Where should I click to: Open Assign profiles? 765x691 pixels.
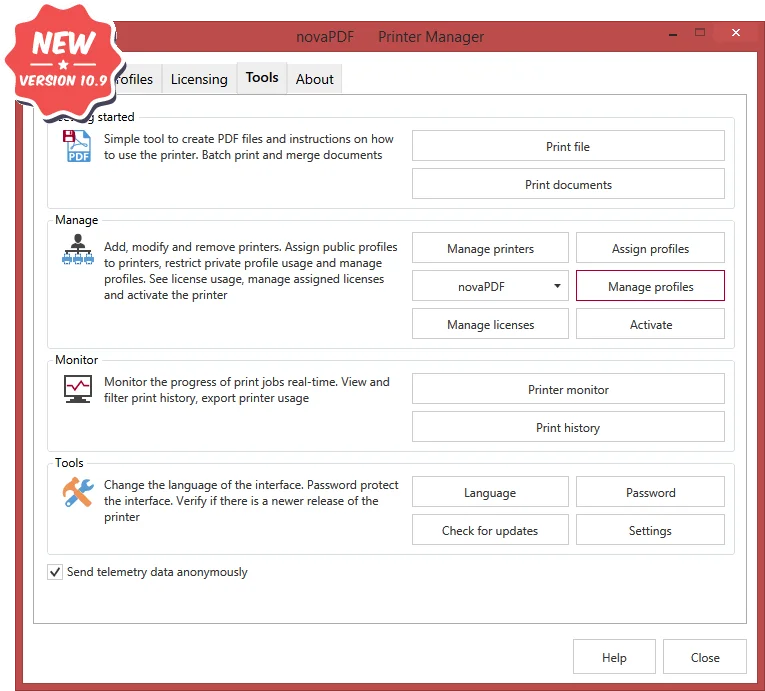pyautogui.click(x=650, y=248)
